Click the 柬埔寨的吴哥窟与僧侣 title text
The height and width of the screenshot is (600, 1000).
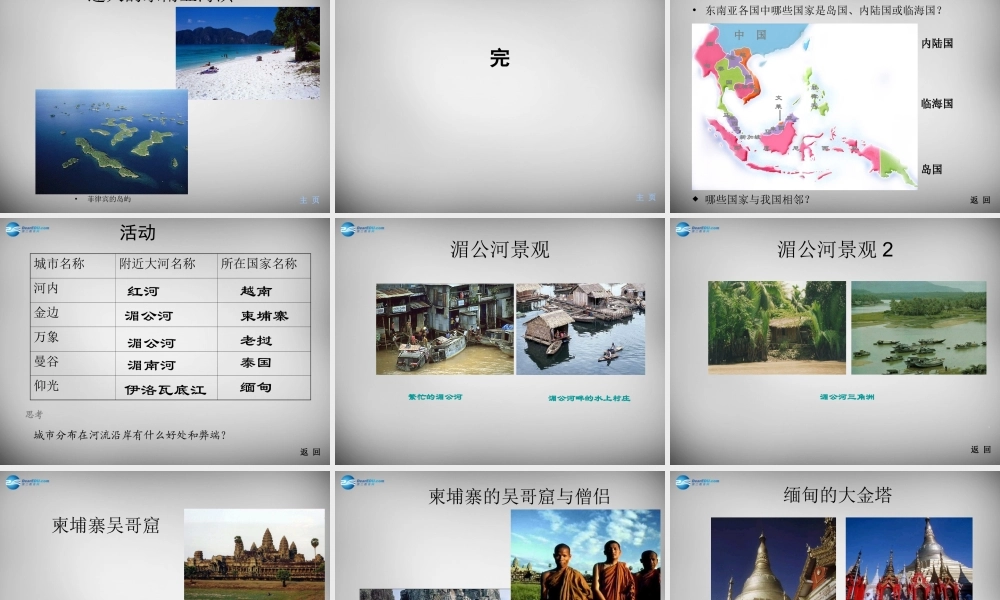(519, 496)
